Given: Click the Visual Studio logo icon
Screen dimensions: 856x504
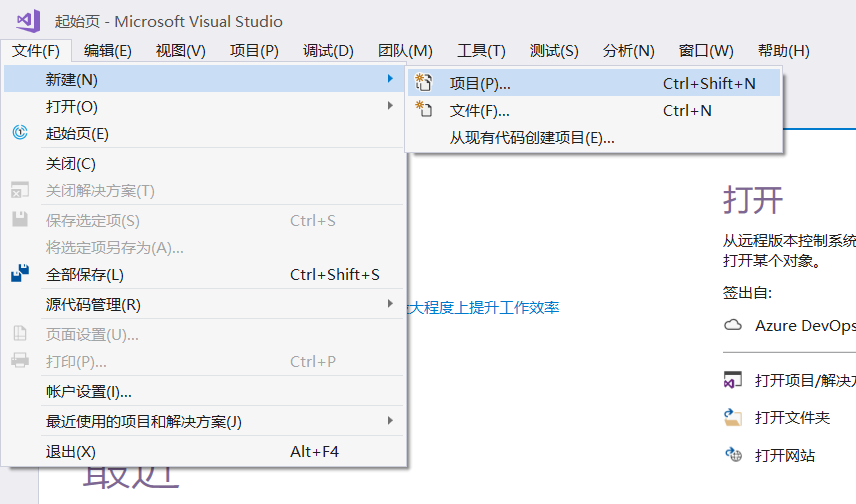Looking at the screenshot, I should click(x=28, y=20).
